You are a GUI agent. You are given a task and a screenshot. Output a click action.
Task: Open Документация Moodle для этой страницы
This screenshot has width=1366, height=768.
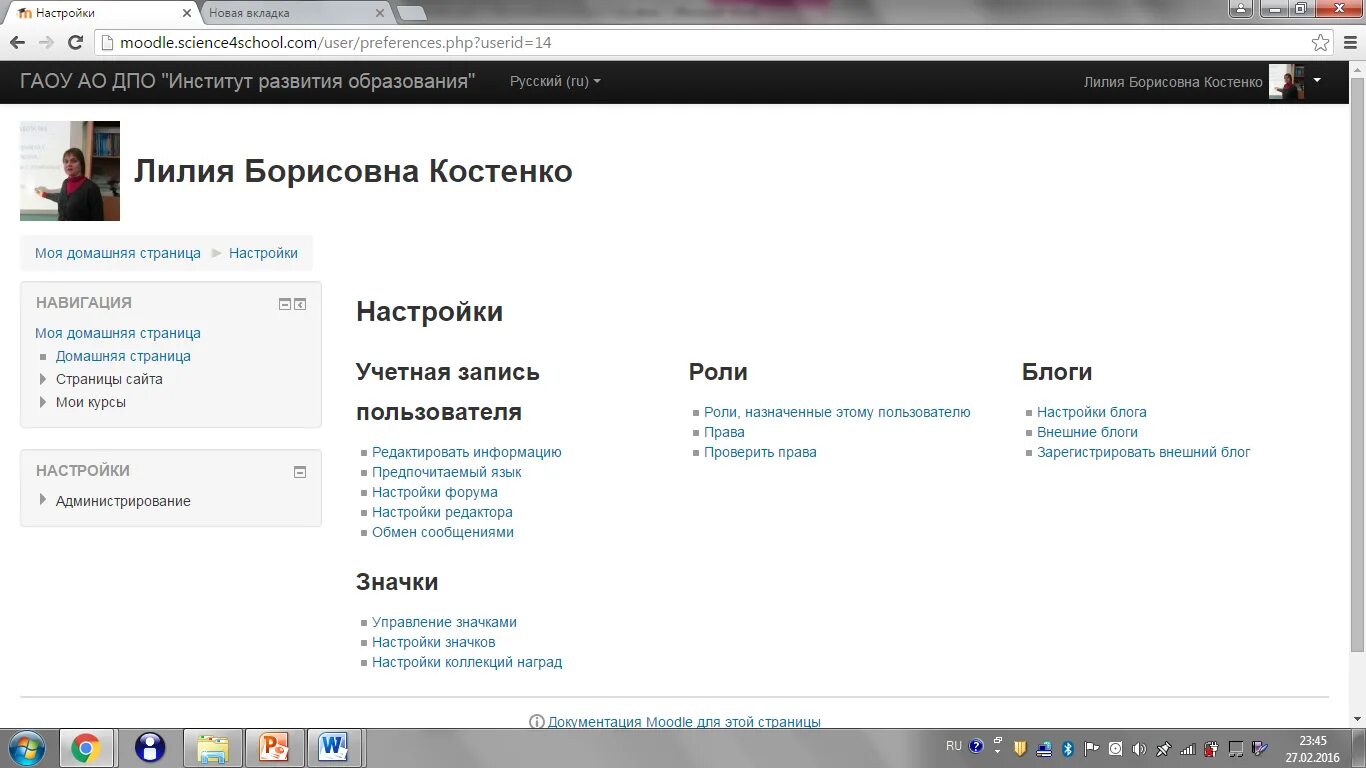684,721
